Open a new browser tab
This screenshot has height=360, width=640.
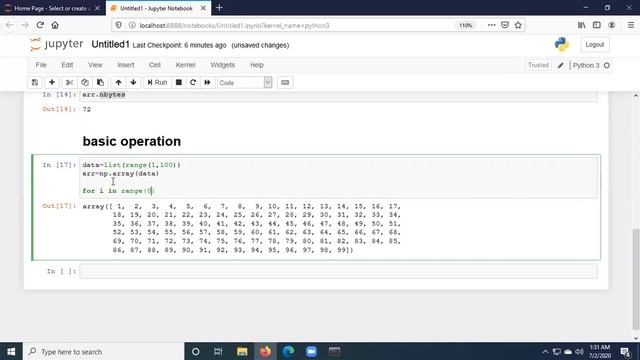219,8
